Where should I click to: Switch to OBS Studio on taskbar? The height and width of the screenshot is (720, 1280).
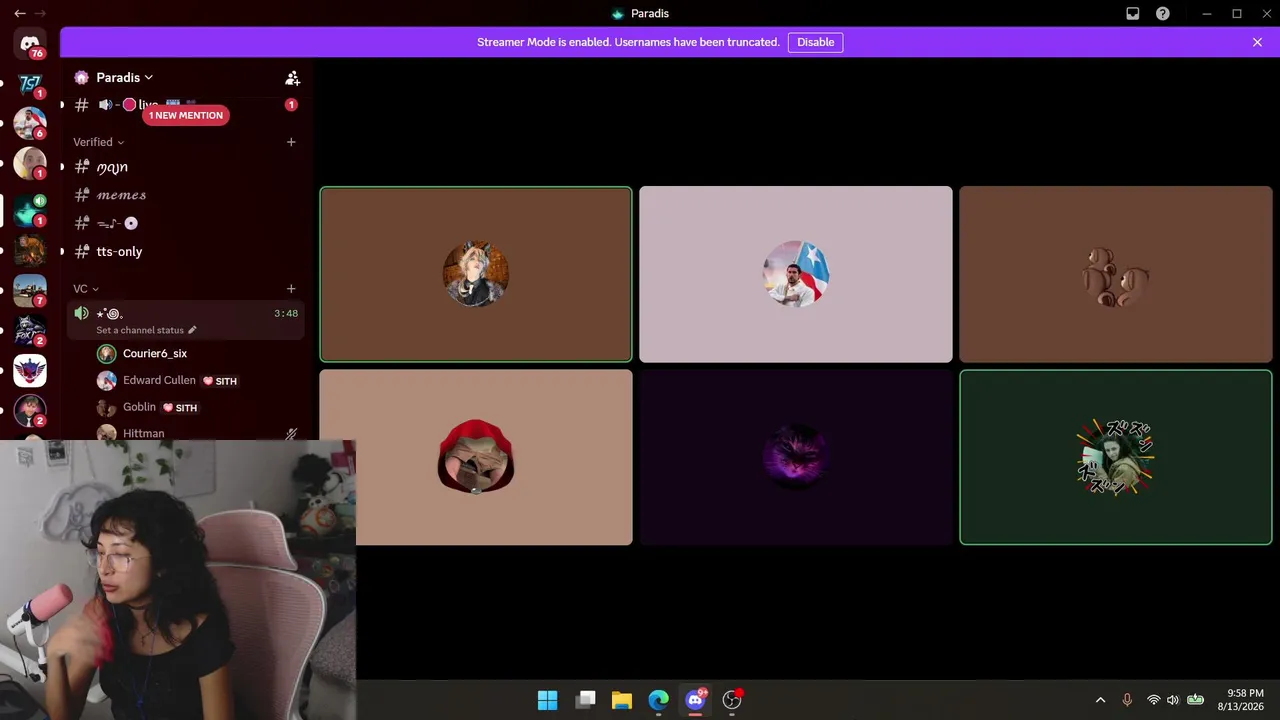(x=732, y=700)
